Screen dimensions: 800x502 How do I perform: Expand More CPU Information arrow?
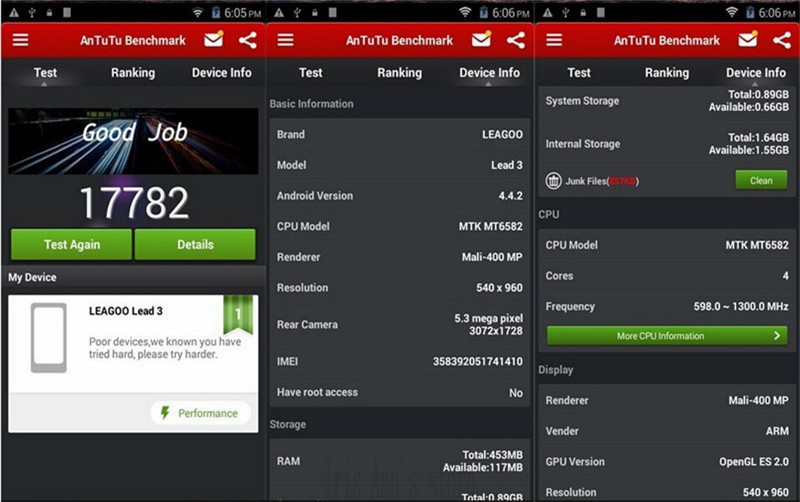click(777, 336)
